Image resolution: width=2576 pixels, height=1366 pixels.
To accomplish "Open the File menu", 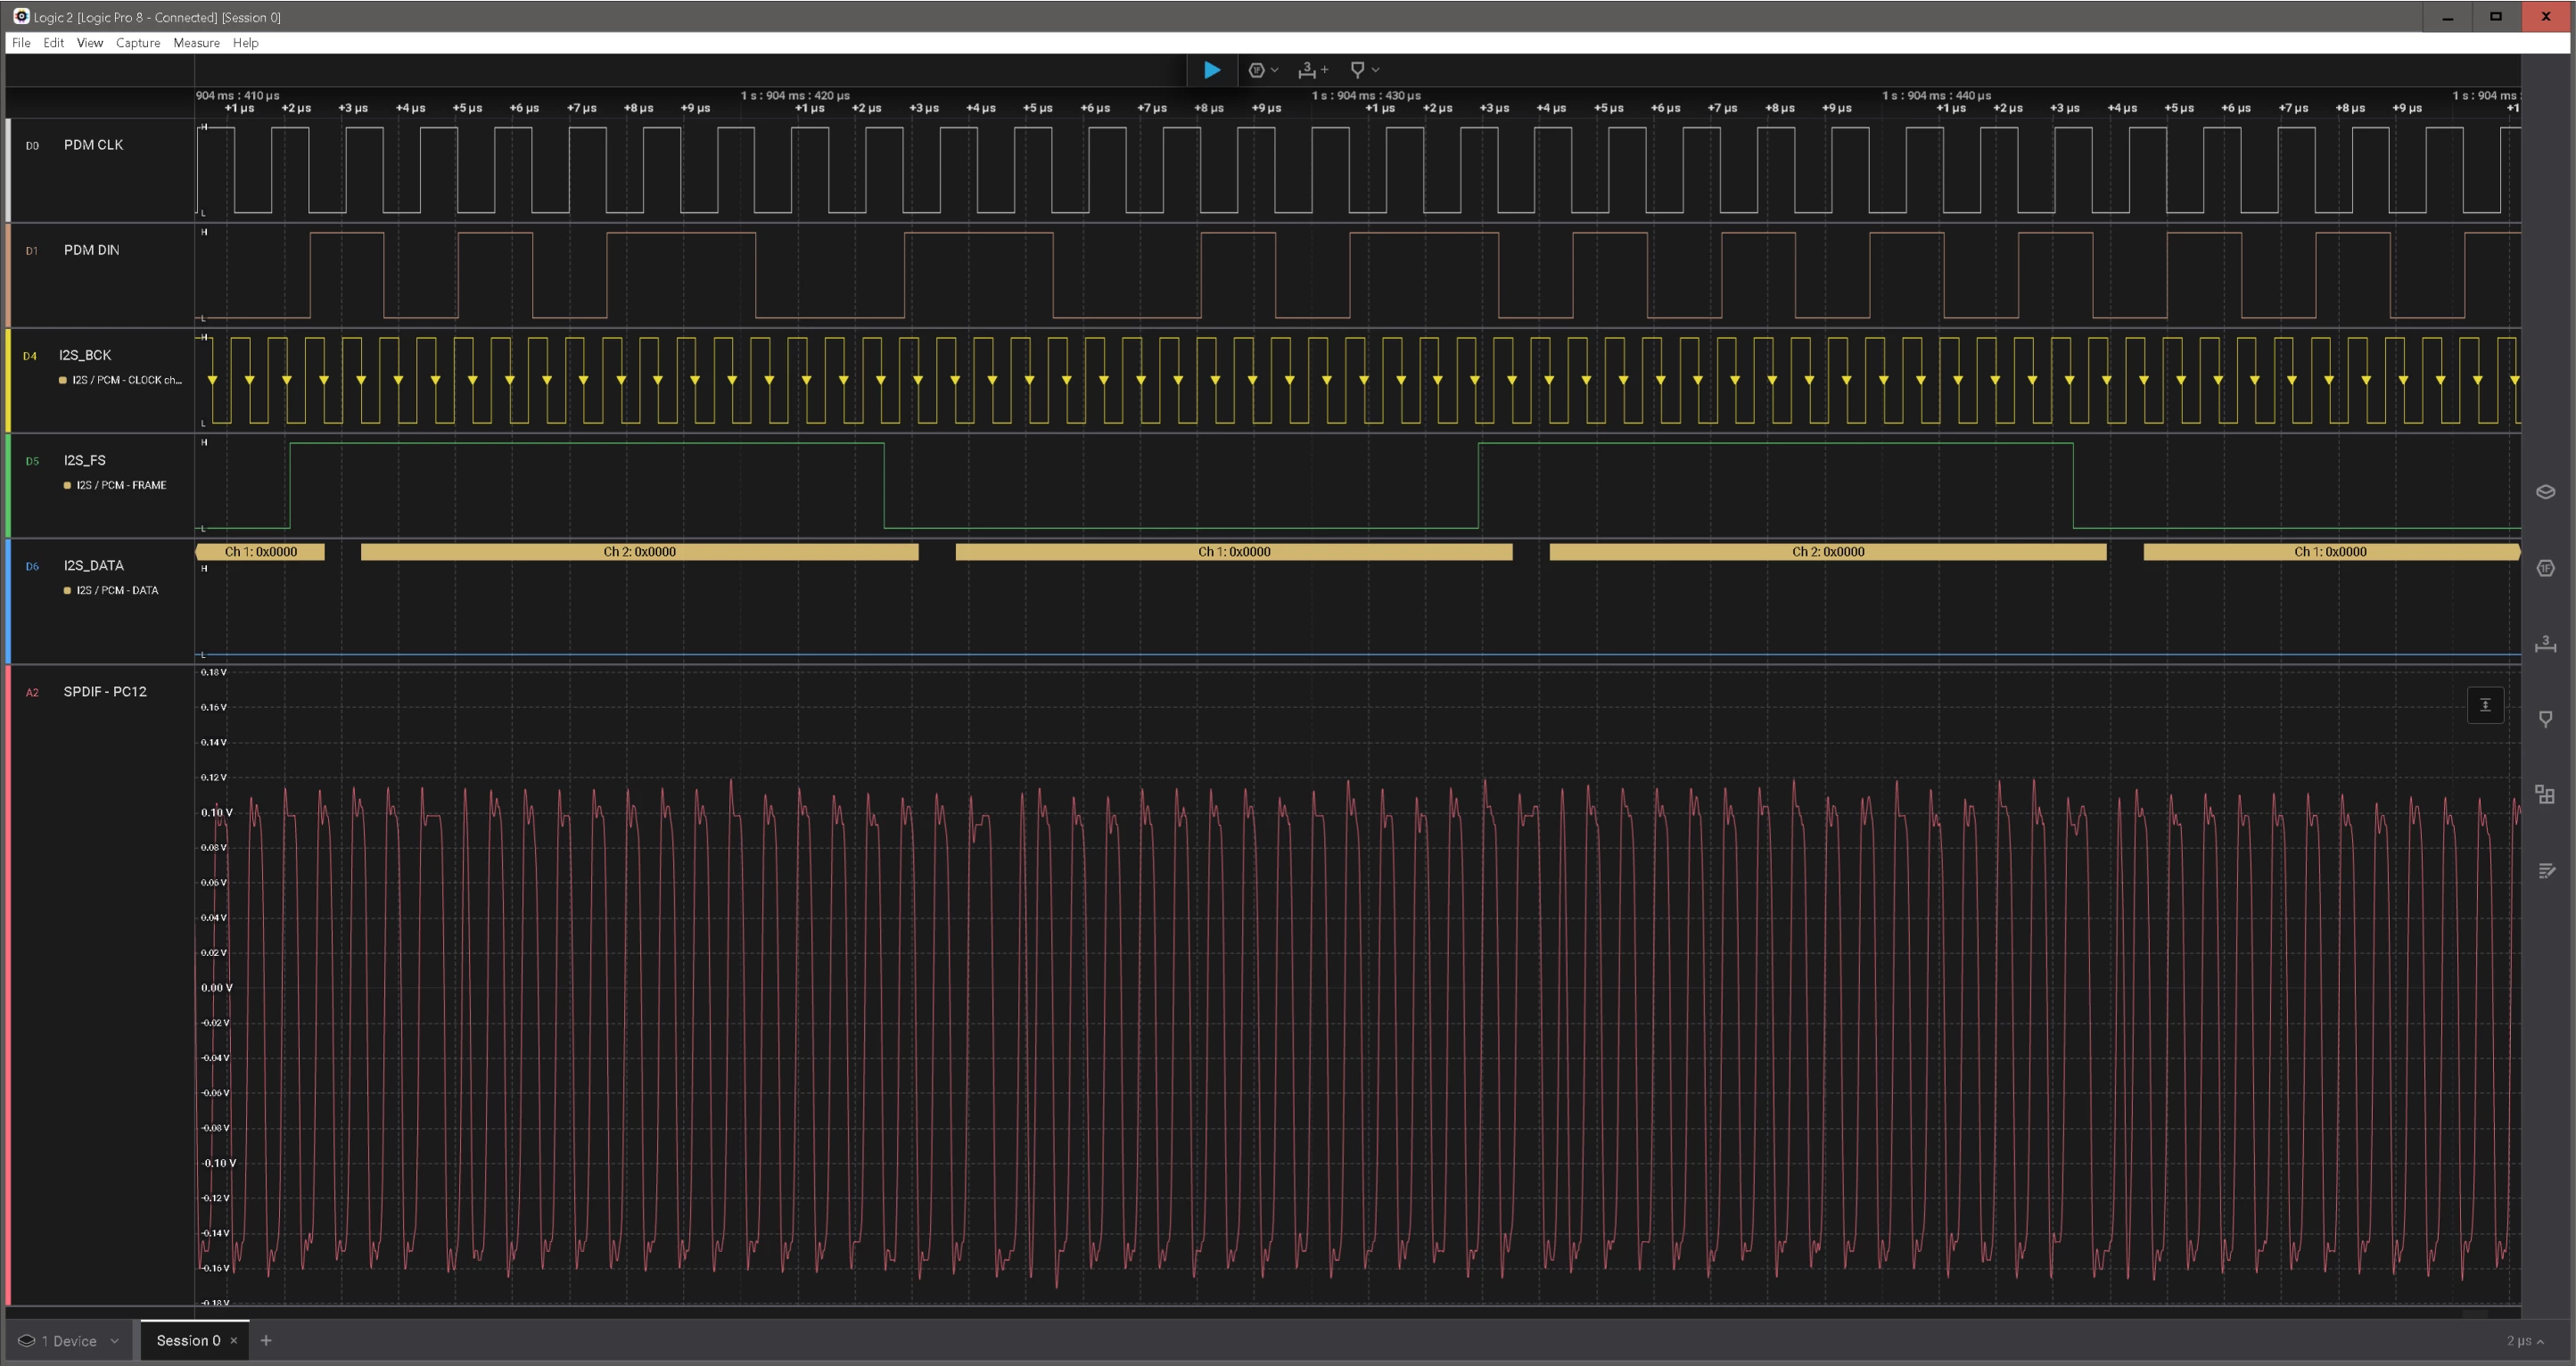I will pos(21,43).
